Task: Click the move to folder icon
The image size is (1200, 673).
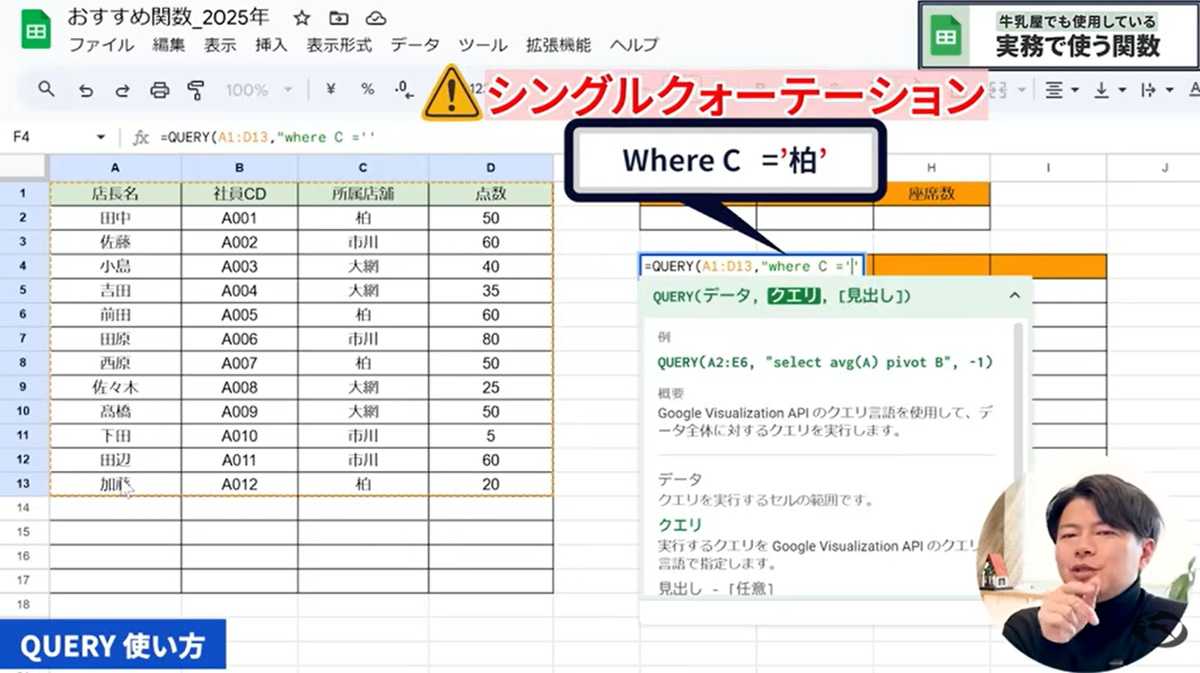Action: [x=339, y=19]
